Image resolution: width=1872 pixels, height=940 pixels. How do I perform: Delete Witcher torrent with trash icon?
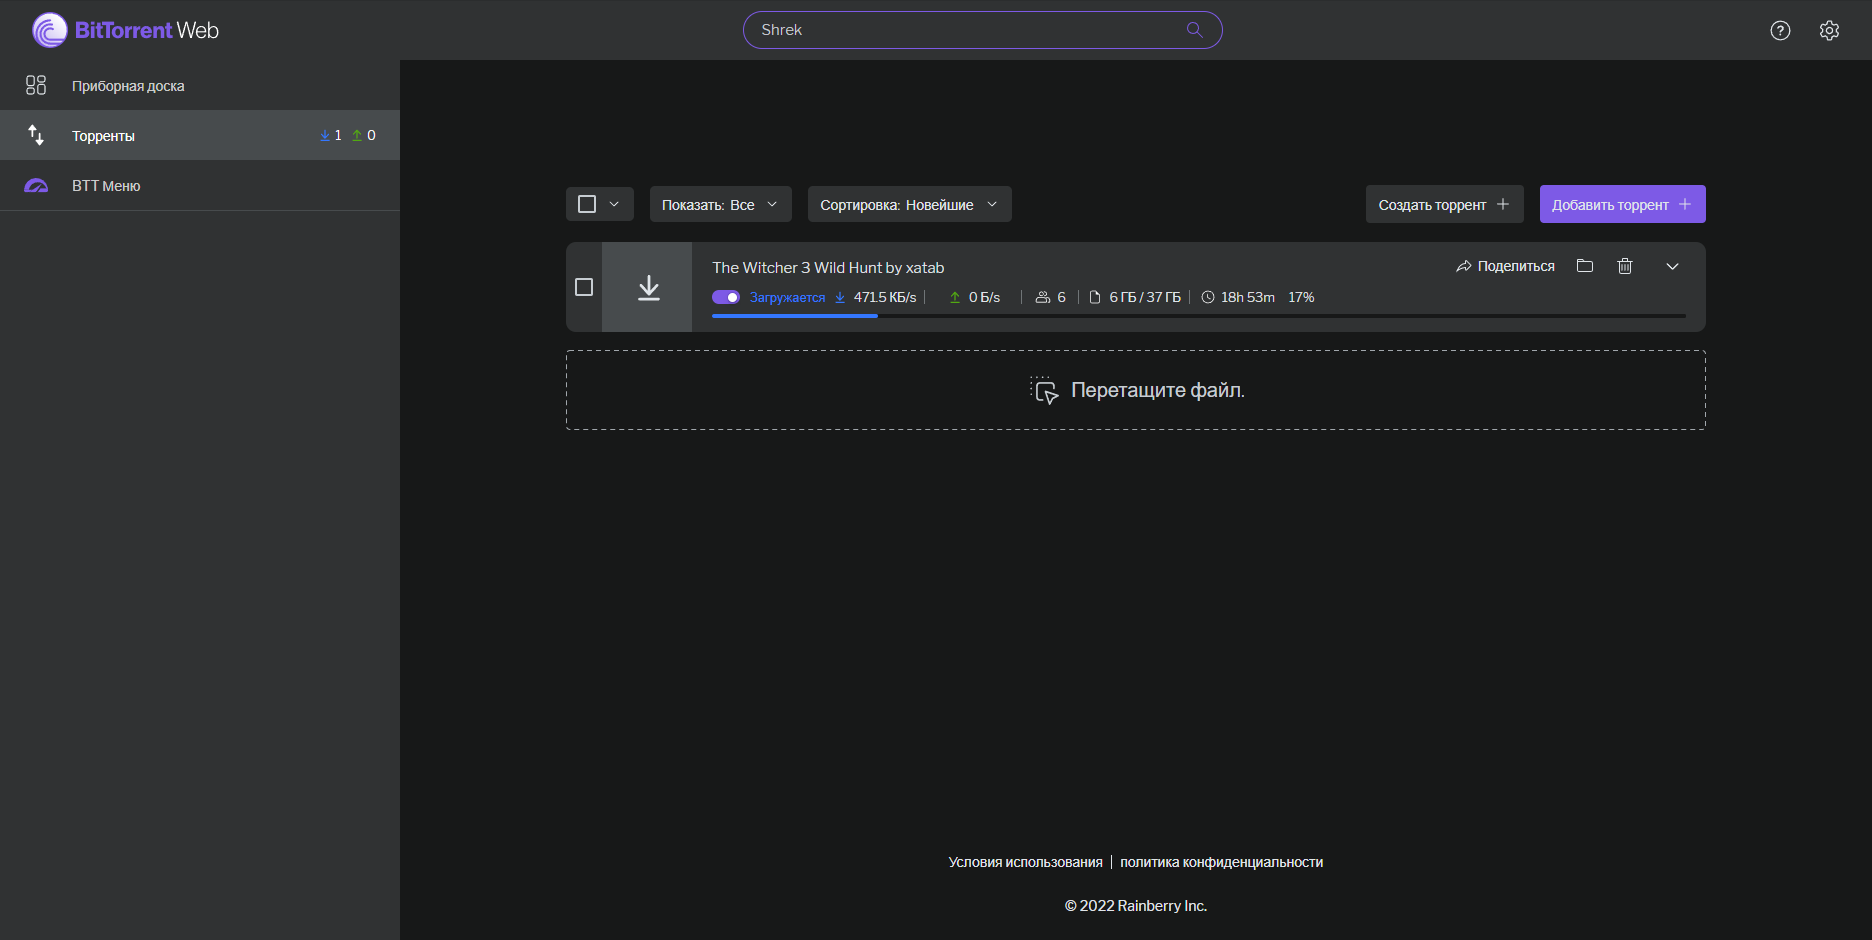click(x=1625, y=266)
